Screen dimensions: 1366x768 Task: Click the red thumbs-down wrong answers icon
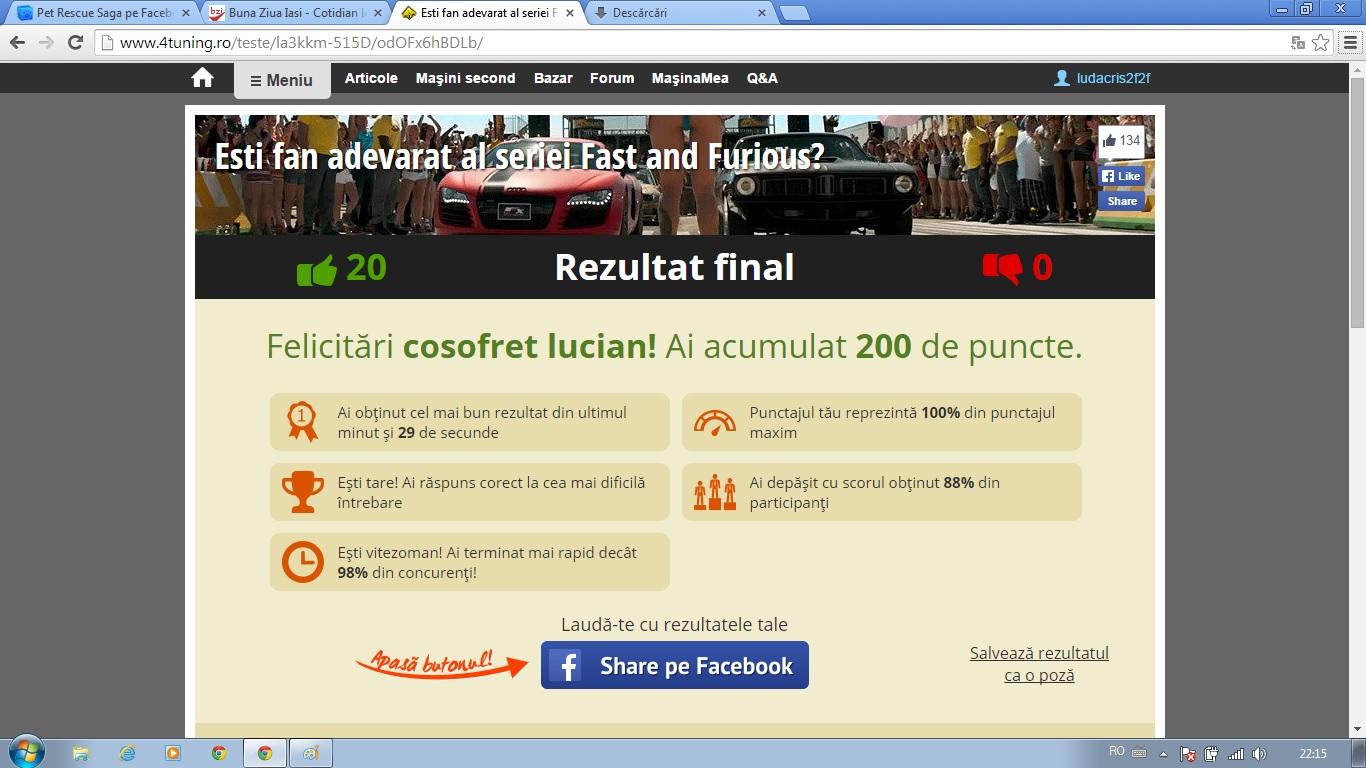1002,269
